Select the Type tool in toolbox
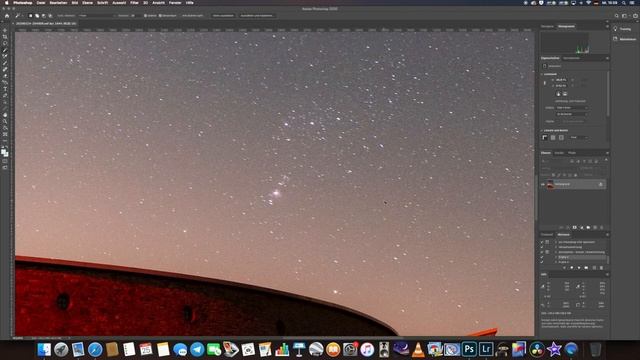This screenshot has width=640, height=360. 5,89
